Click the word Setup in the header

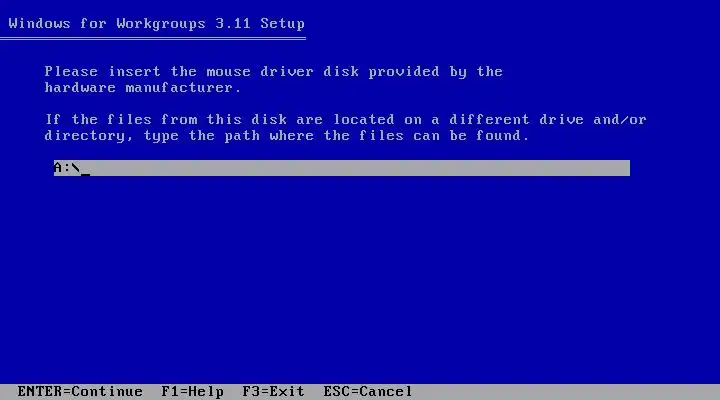[282, 24]
